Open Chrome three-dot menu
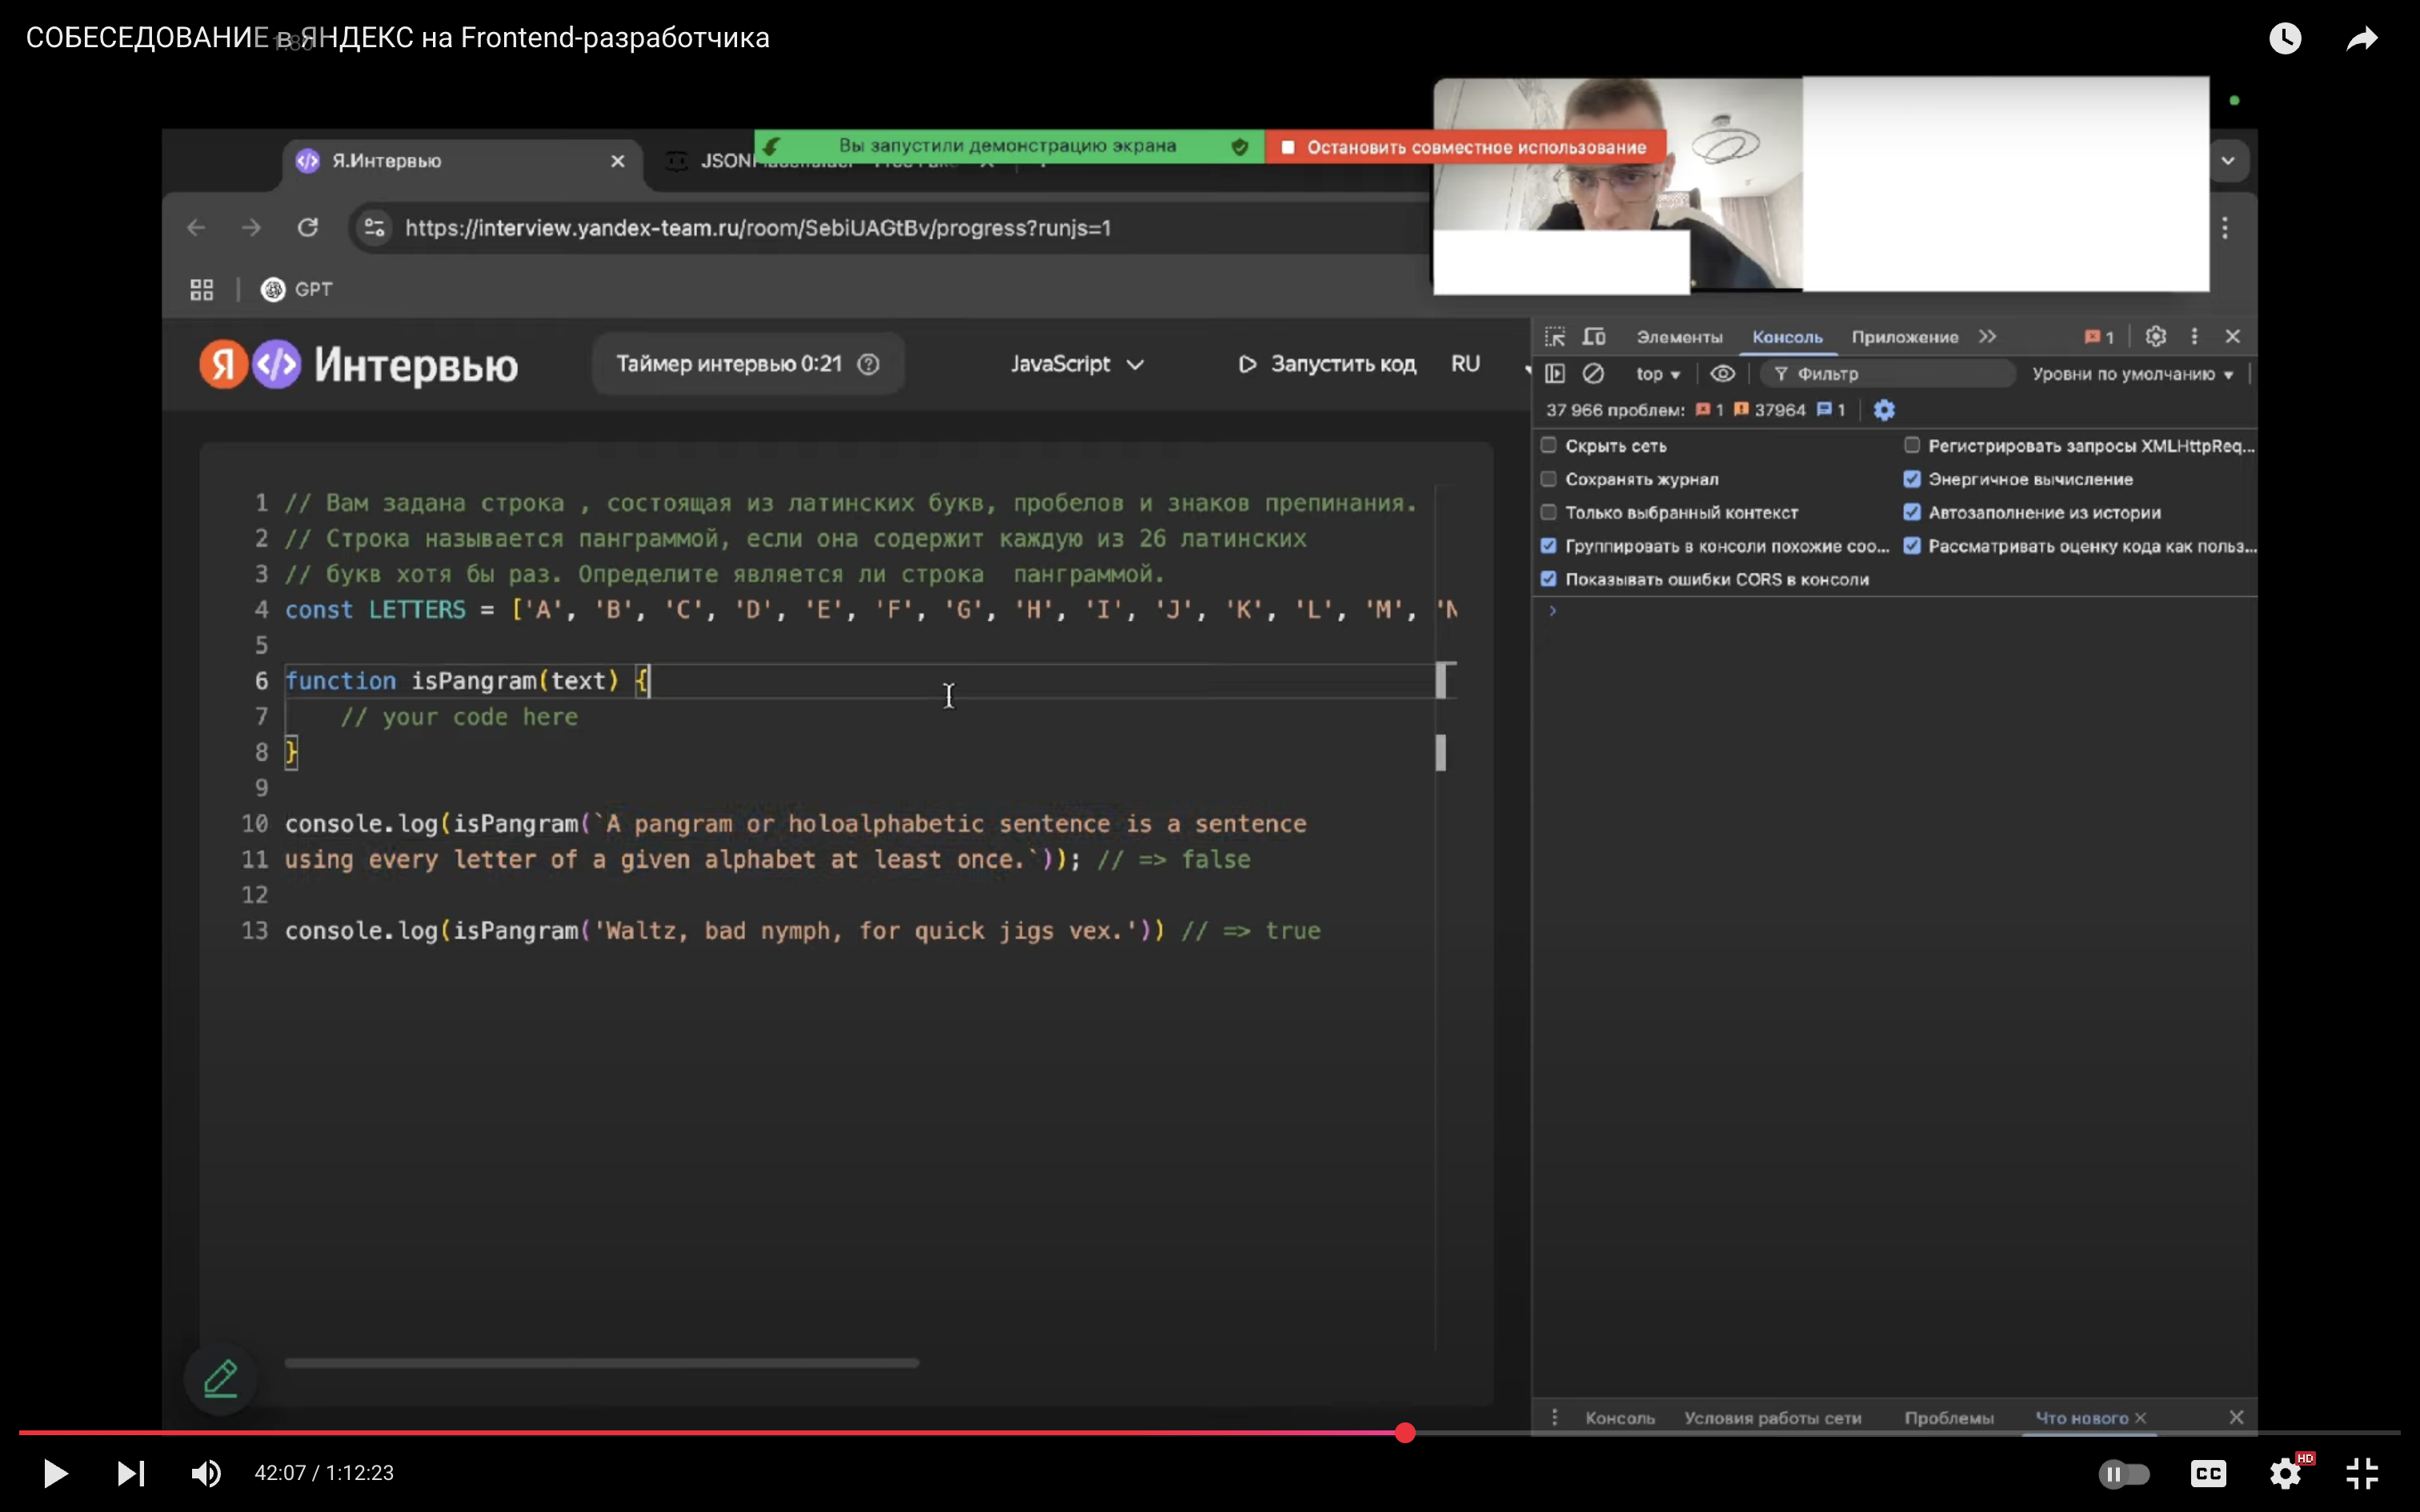Image resolution: width=2420 pixels, height=1512 pixels. pyautogui.click(x=2225, y=228)
